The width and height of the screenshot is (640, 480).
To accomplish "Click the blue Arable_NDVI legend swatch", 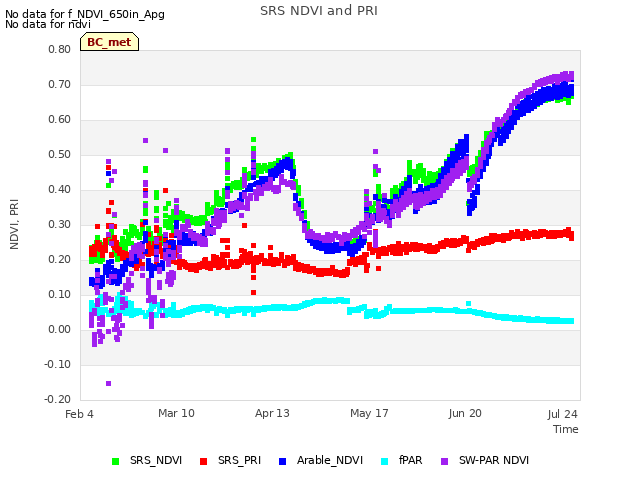I will coord(282,461).
